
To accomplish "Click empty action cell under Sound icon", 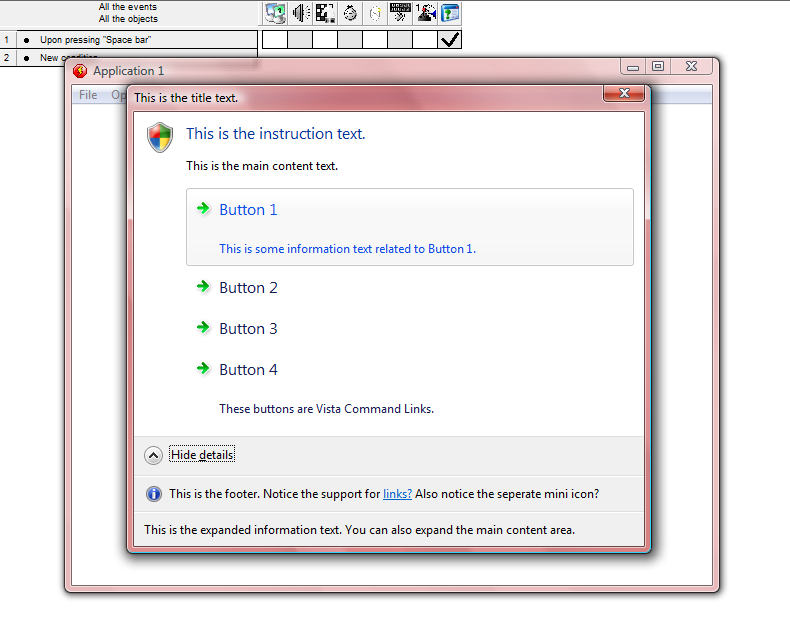I will click(x=300, y=40).
